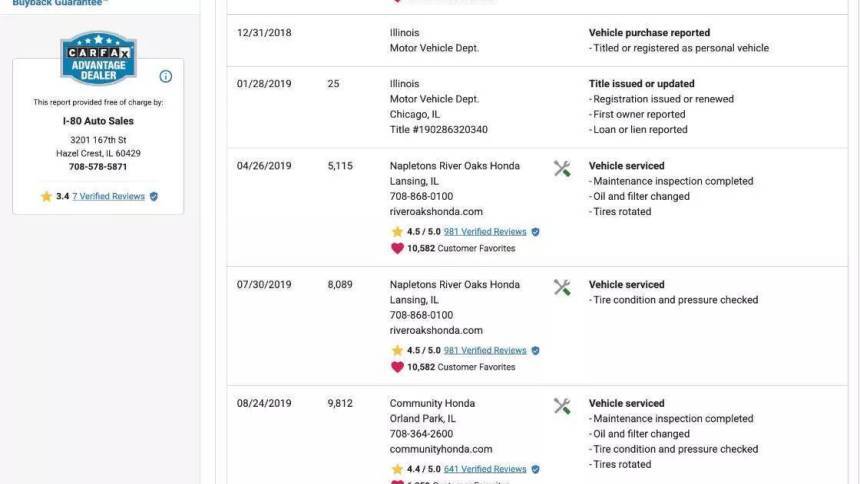Screen dimensions: 860x484
Task: Click the wrench icon for 08/24/2019 service
Action: click(x=562, y=406)
